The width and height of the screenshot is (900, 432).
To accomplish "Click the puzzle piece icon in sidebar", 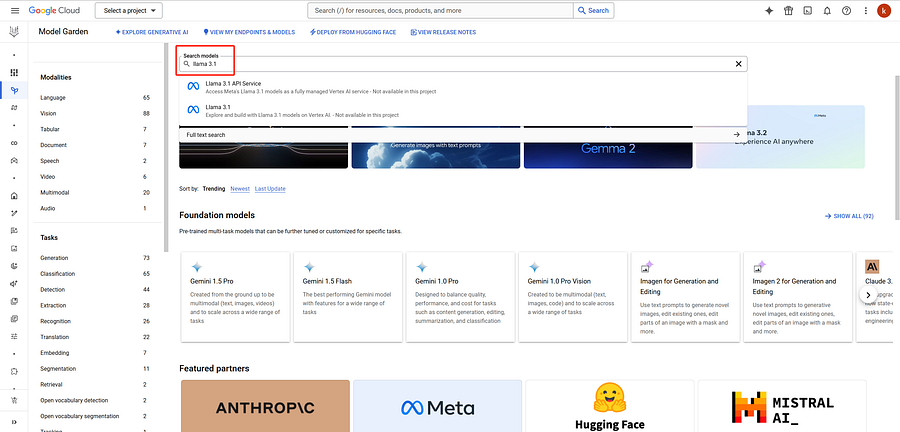I will point(14,371).
